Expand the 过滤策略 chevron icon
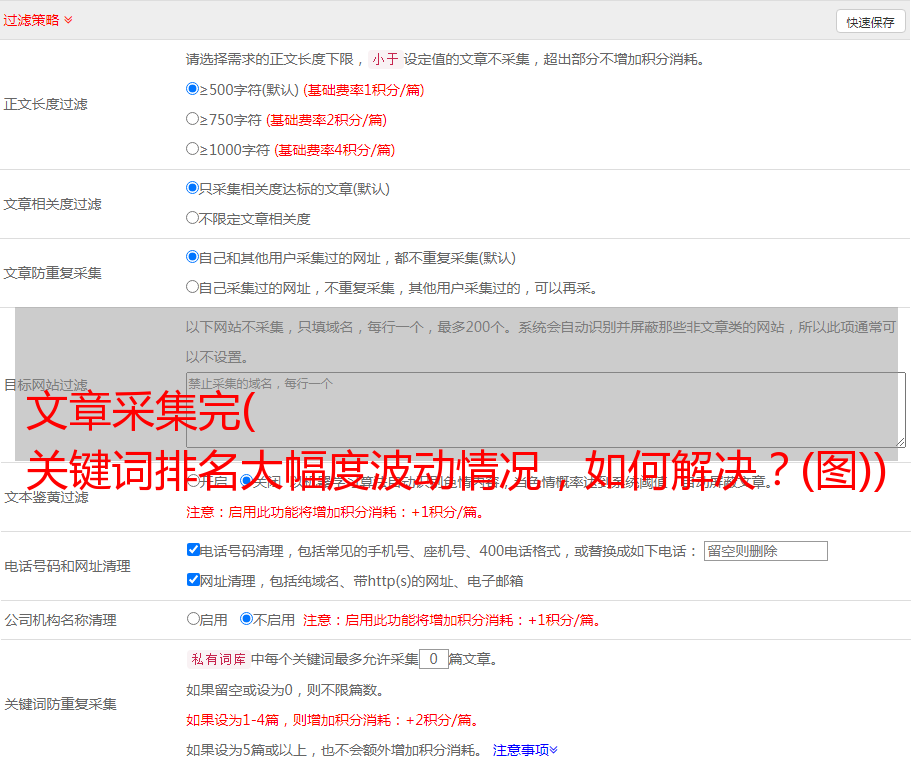912x768 pixels. 68,20
